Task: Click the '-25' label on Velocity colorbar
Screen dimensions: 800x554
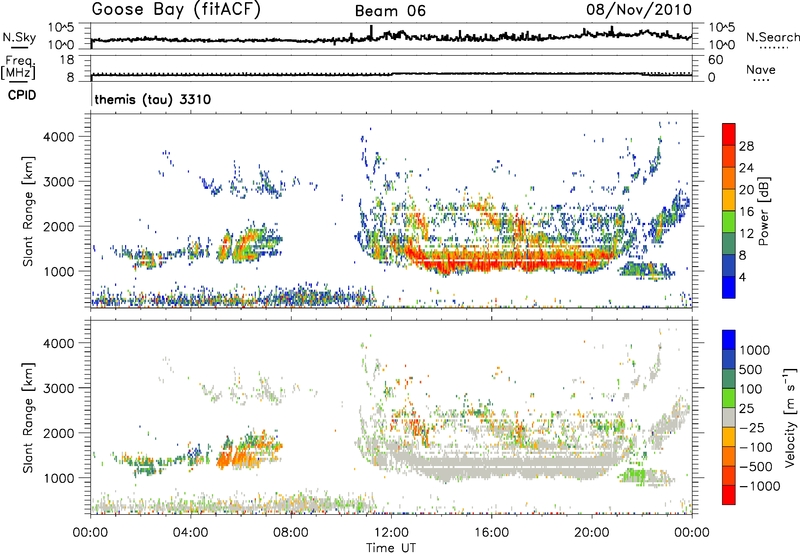Action: click(x=752, y=428)
